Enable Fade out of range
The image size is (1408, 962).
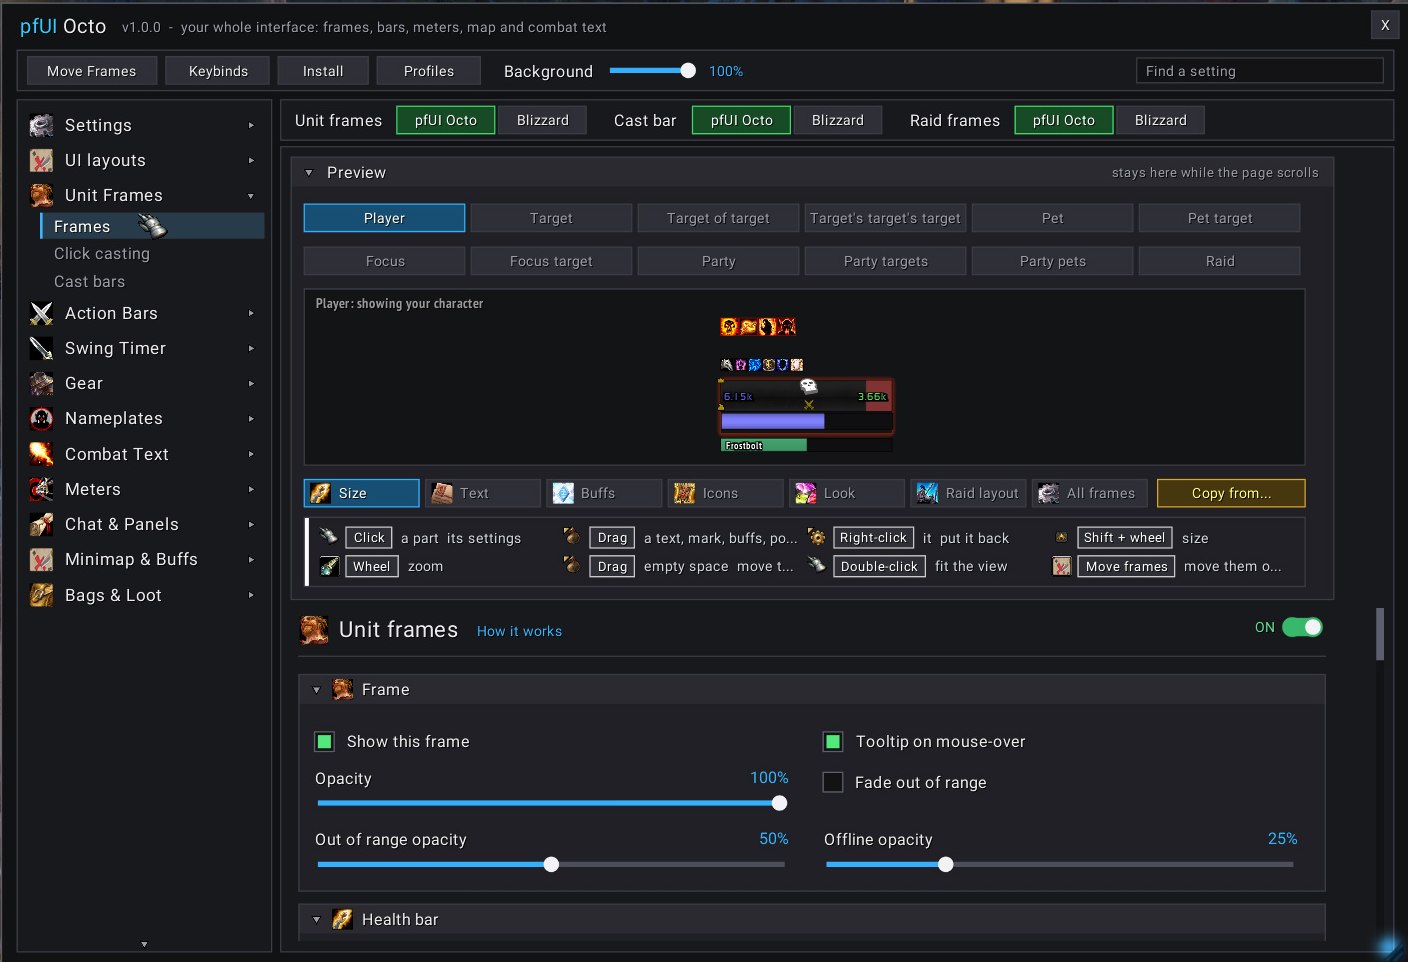(833, 782)
